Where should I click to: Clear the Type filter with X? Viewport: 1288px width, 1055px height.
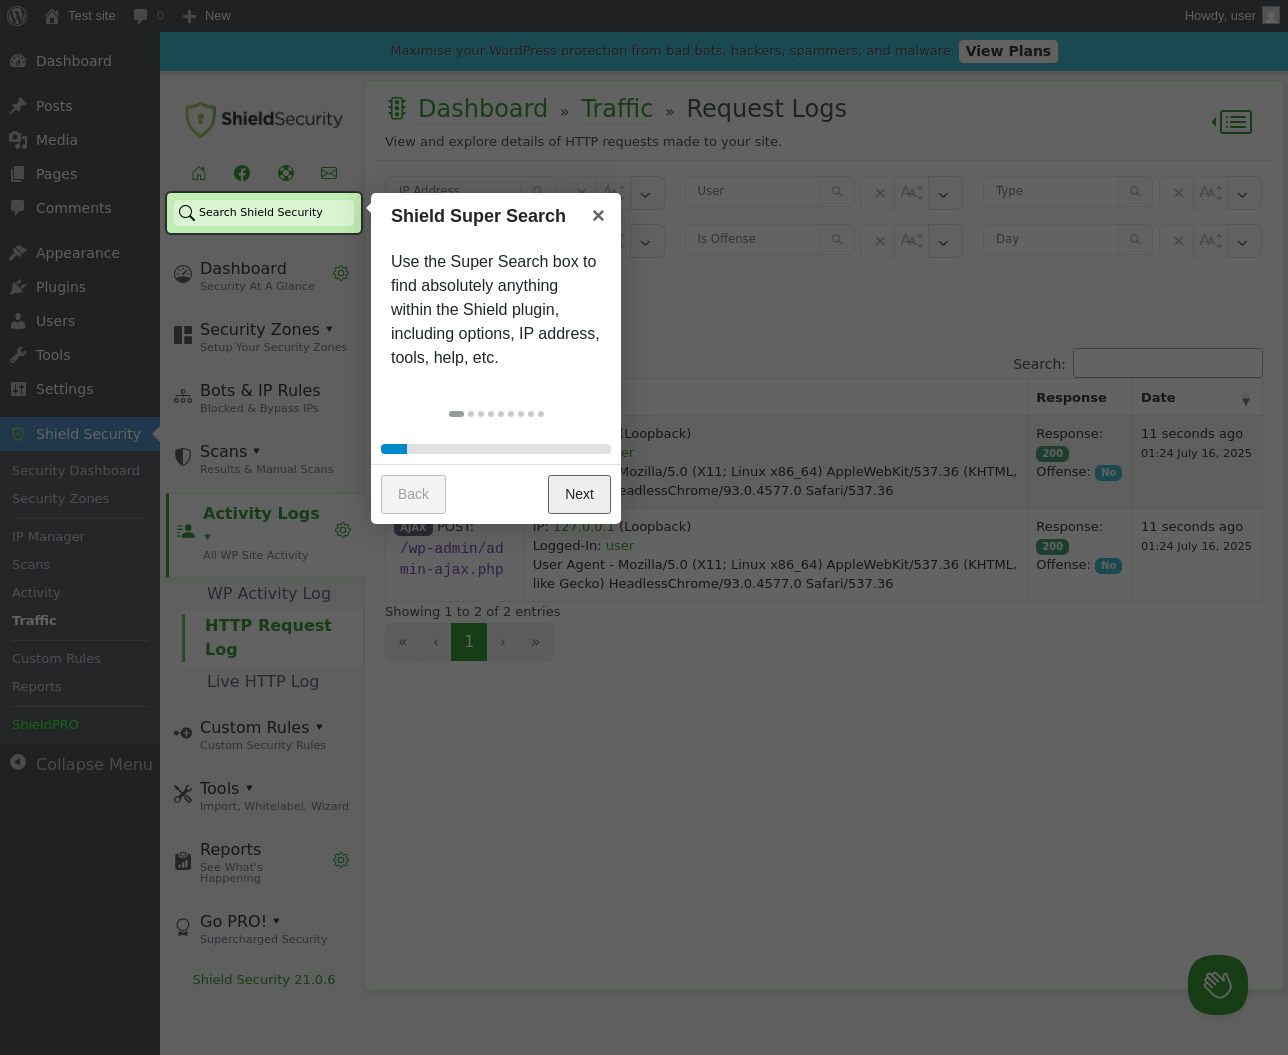pos(1178,193)
